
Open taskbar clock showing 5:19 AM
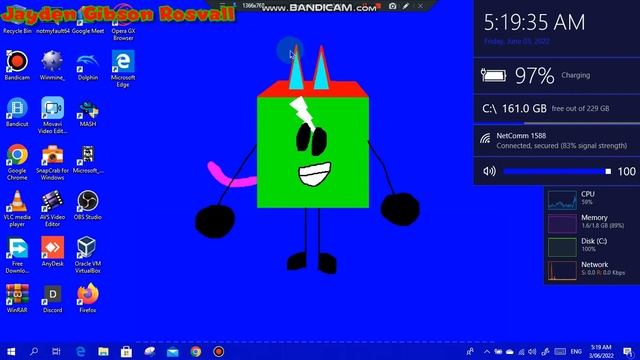pyautogui.click(x=602, y=351)
